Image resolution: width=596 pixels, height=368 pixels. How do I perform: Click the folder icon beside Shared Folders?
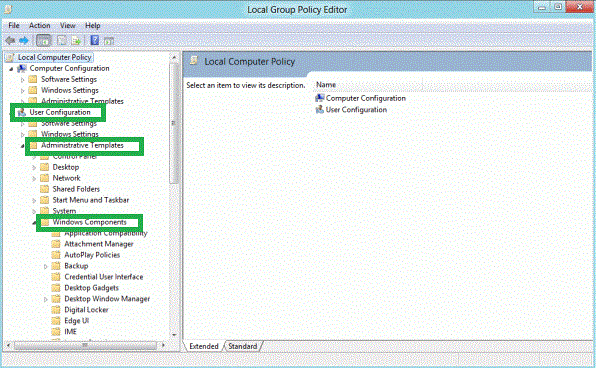44,189
